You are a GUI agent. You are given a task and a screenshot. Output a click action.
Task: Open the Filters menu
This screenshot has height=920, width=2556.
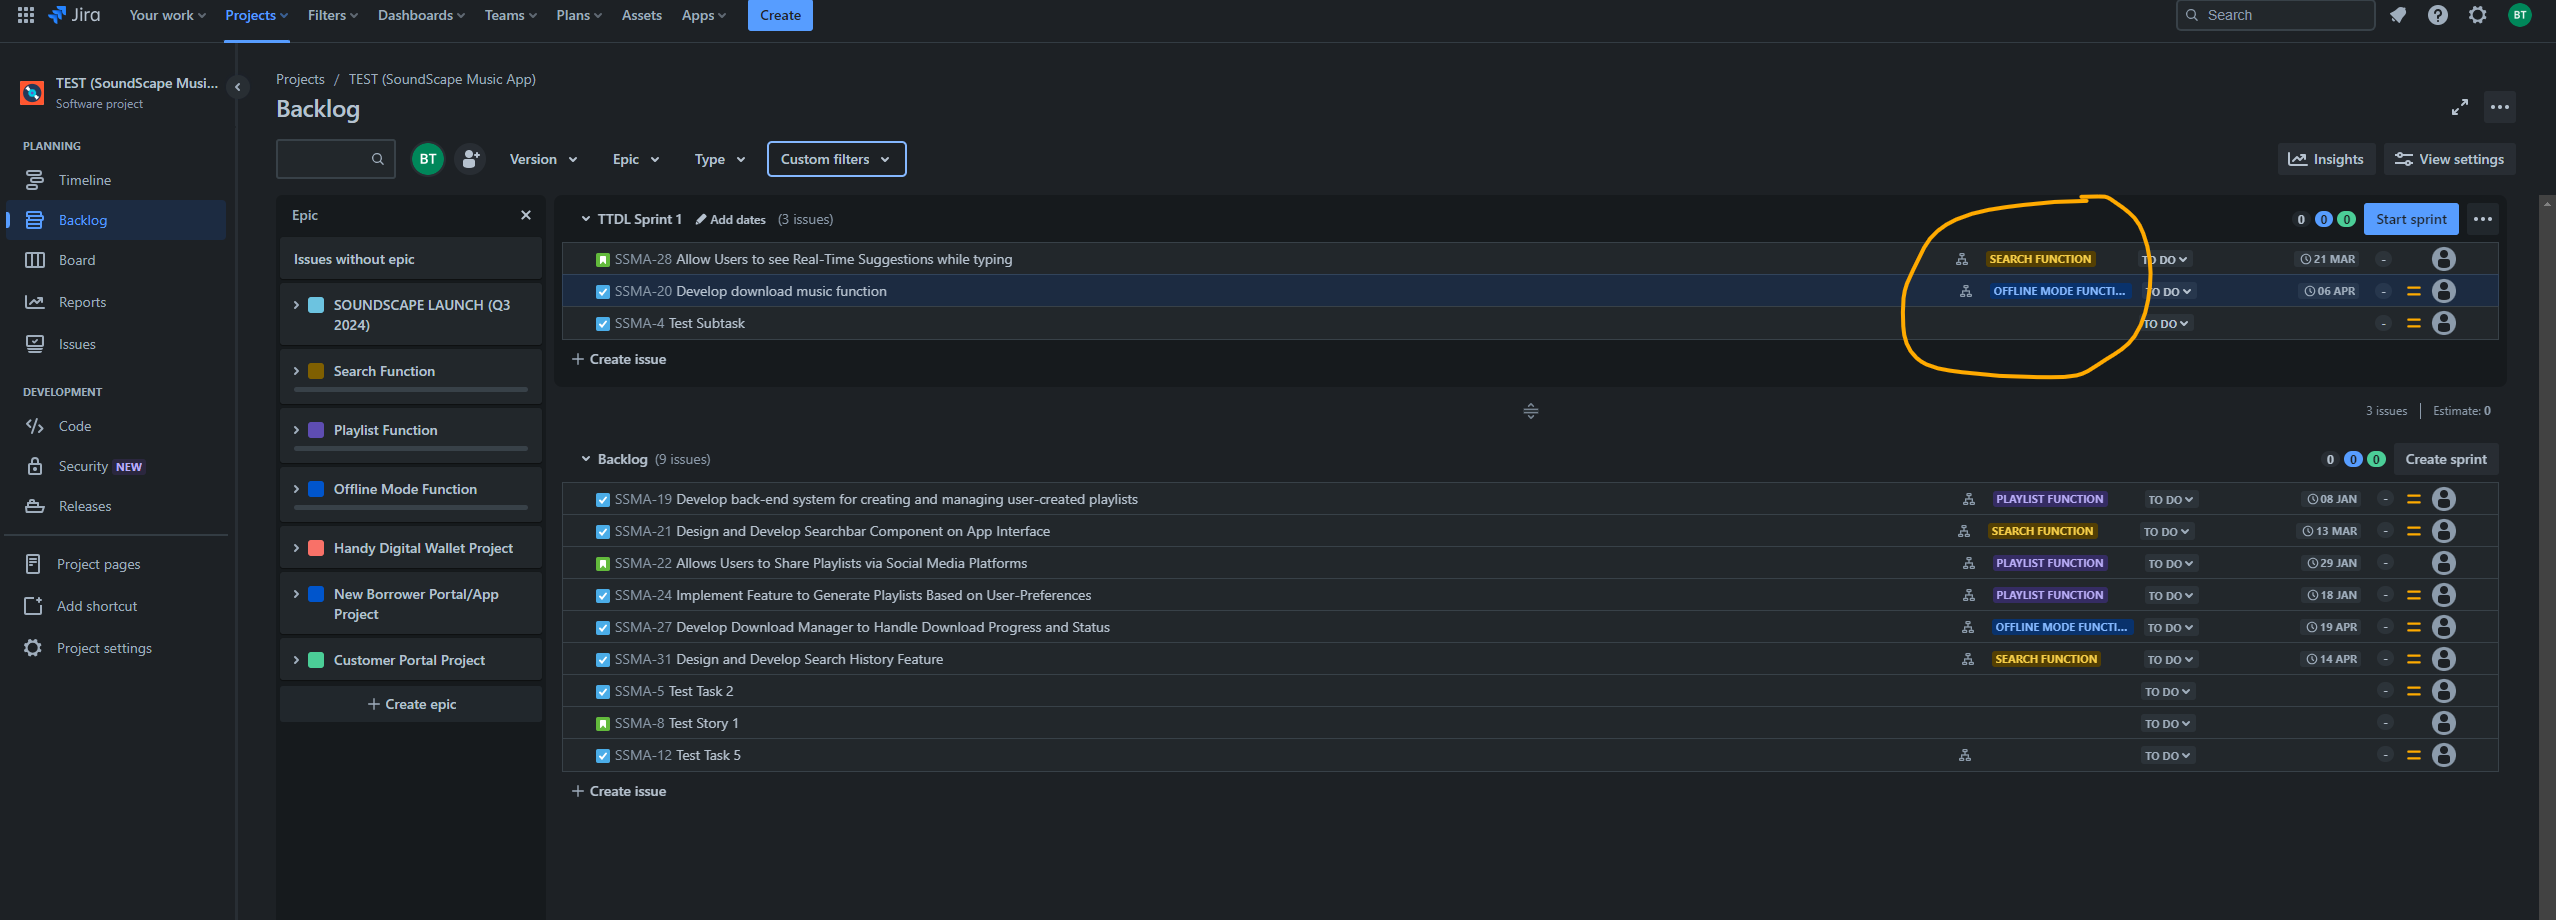(332, 15)
